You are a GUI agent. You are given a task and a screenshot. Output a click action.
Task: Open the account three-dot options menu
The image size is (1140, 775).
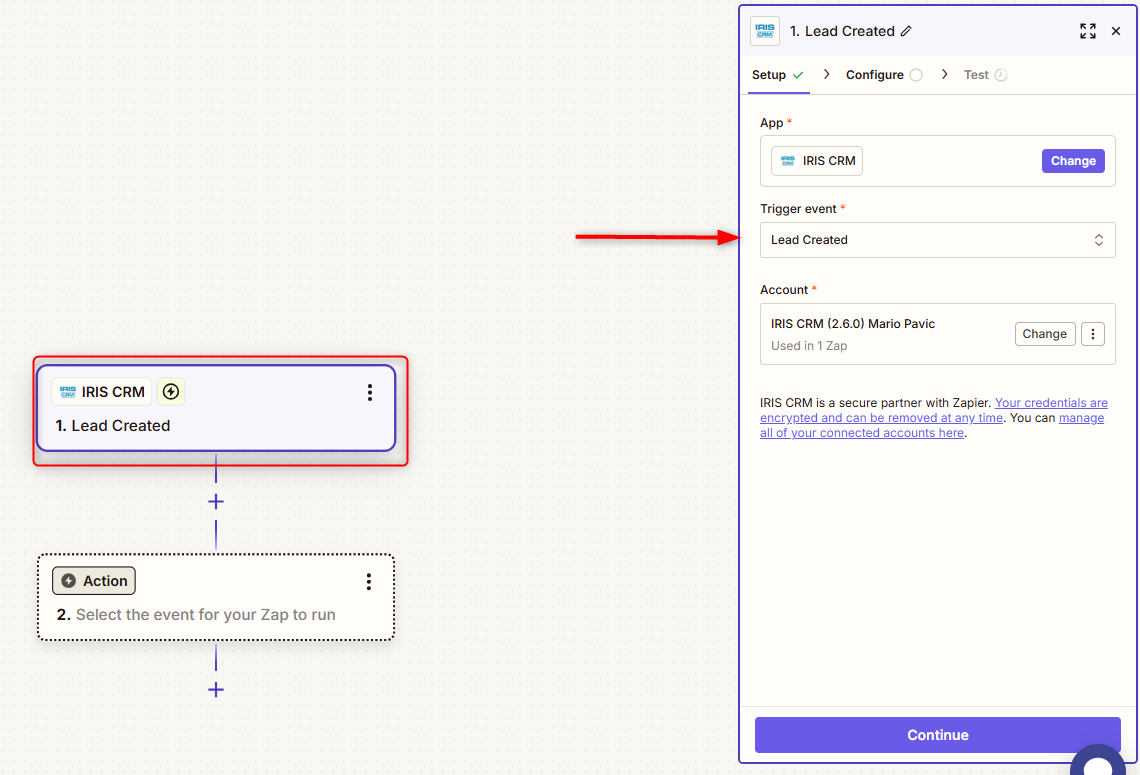point(1092,334)
